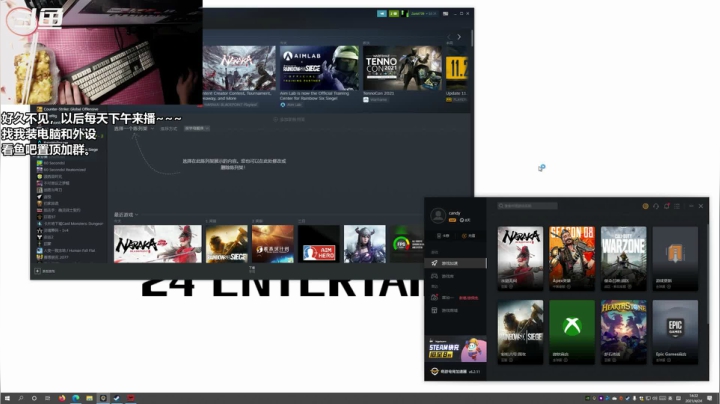Open Naraka news thumbnail in Steam
Image resolution: width=720 pixels, height=404 pixels.
[x=239, y=67]
